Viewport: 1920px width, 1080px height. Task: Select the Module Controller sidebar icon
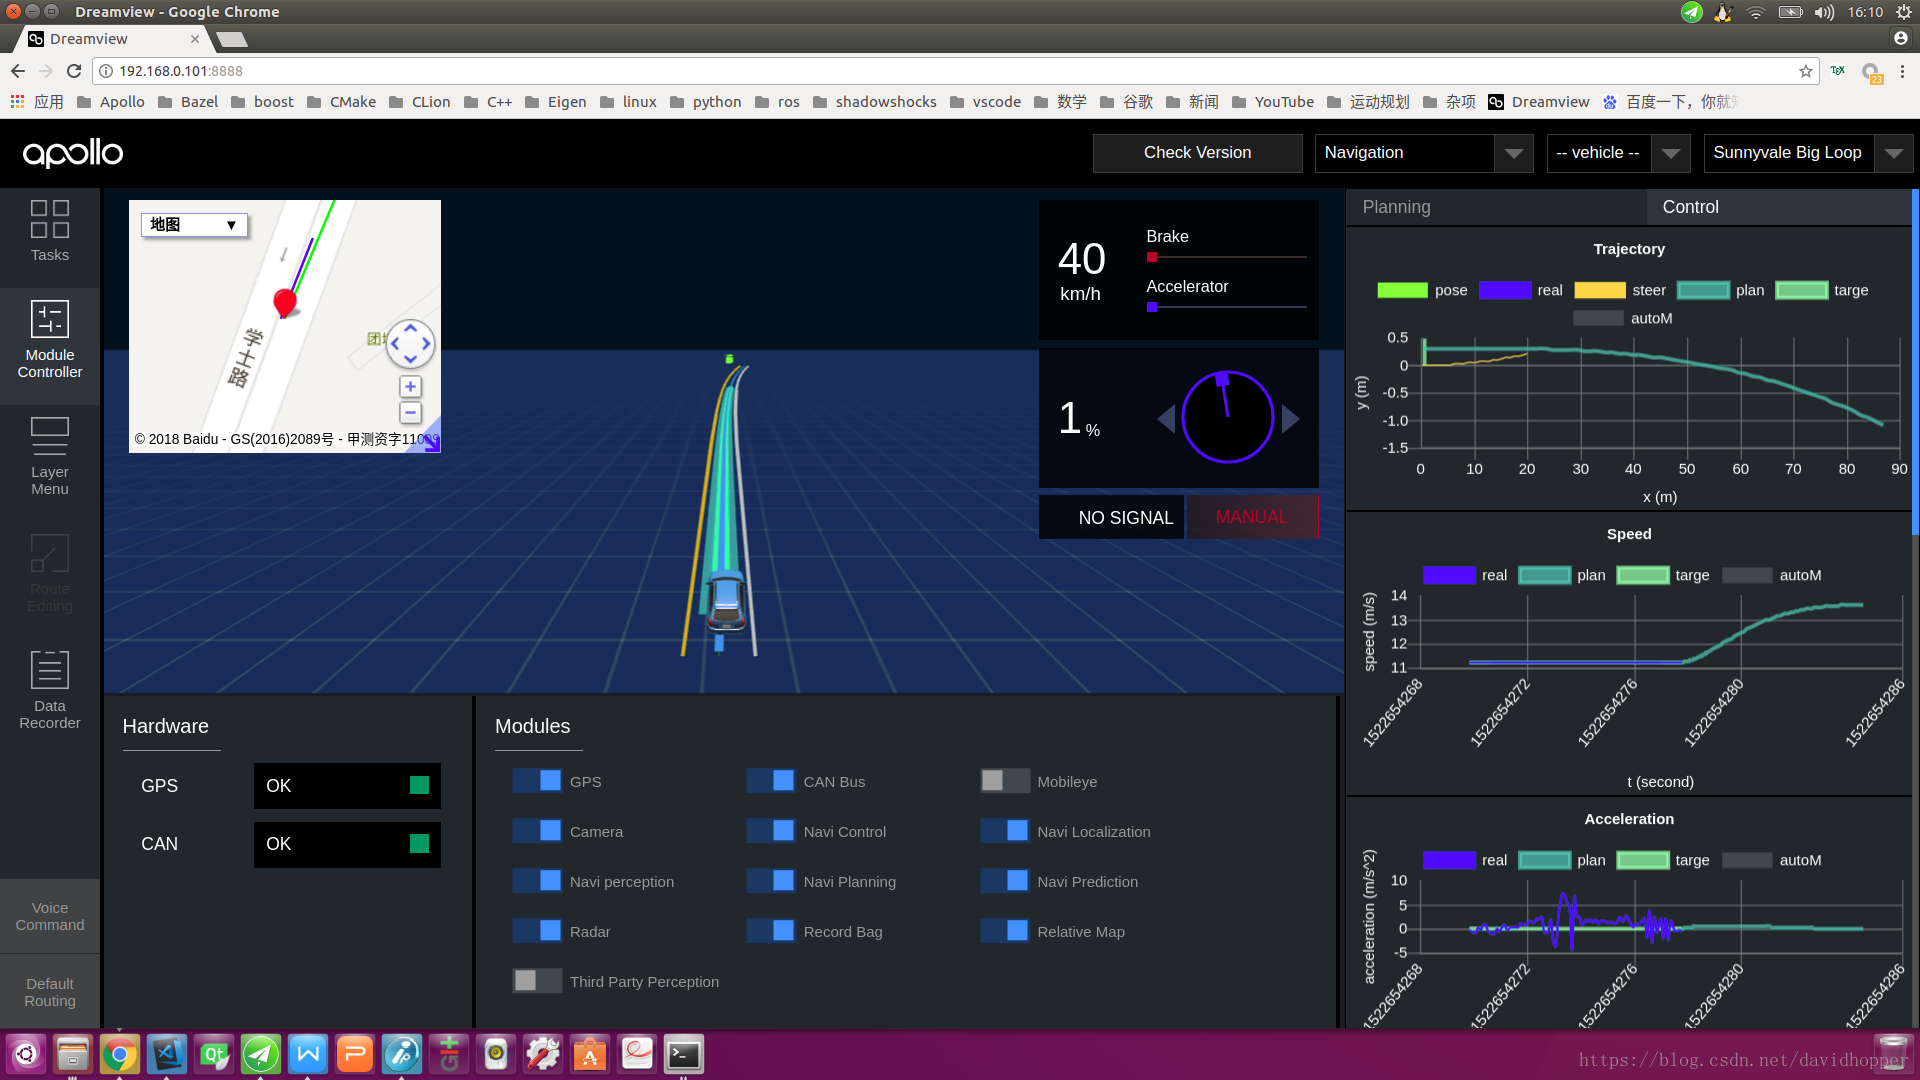pos(49,339)
